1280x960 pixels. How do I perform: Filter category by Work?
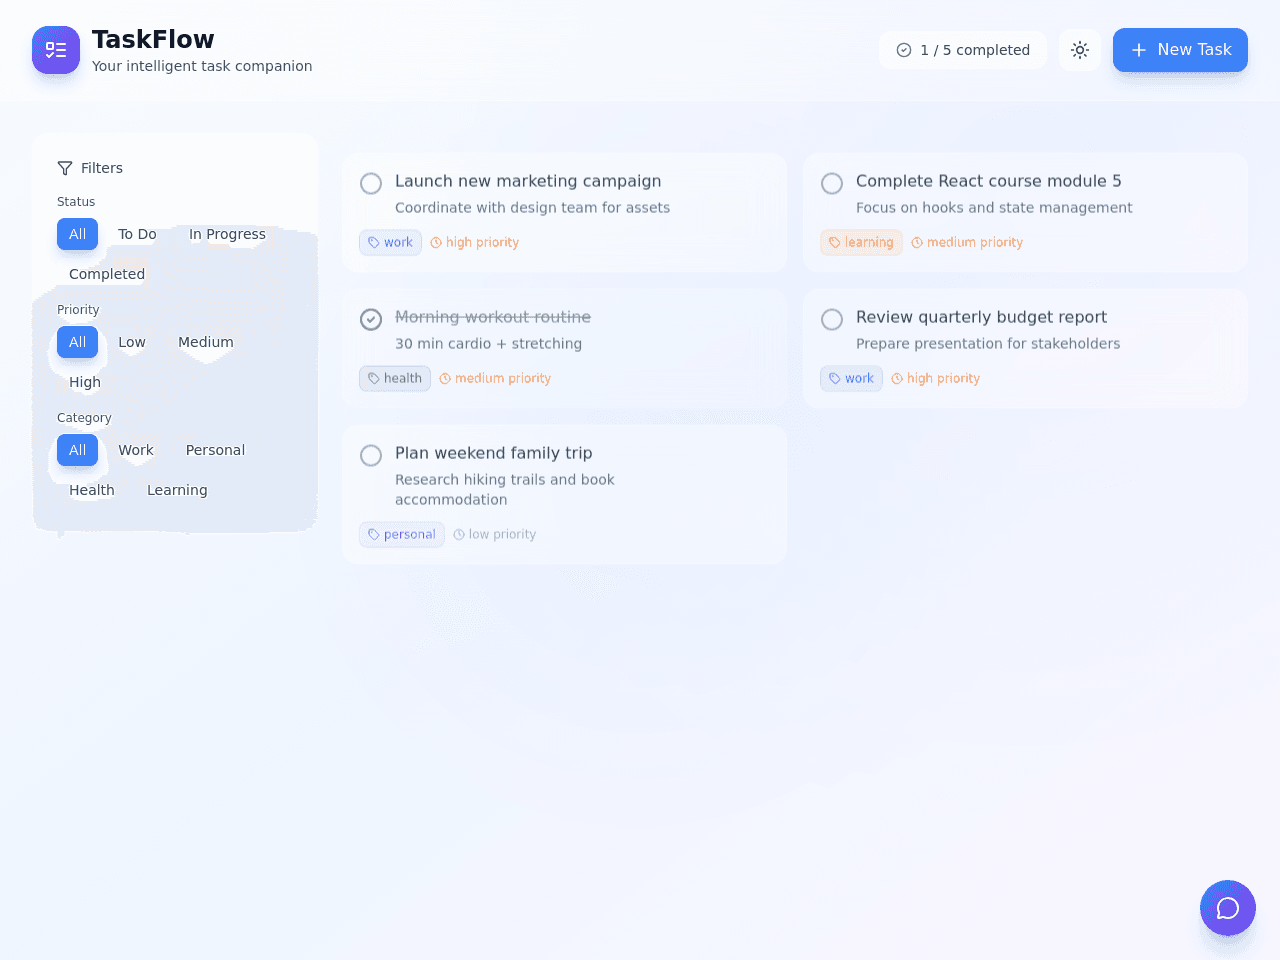[x=136, y=450]
